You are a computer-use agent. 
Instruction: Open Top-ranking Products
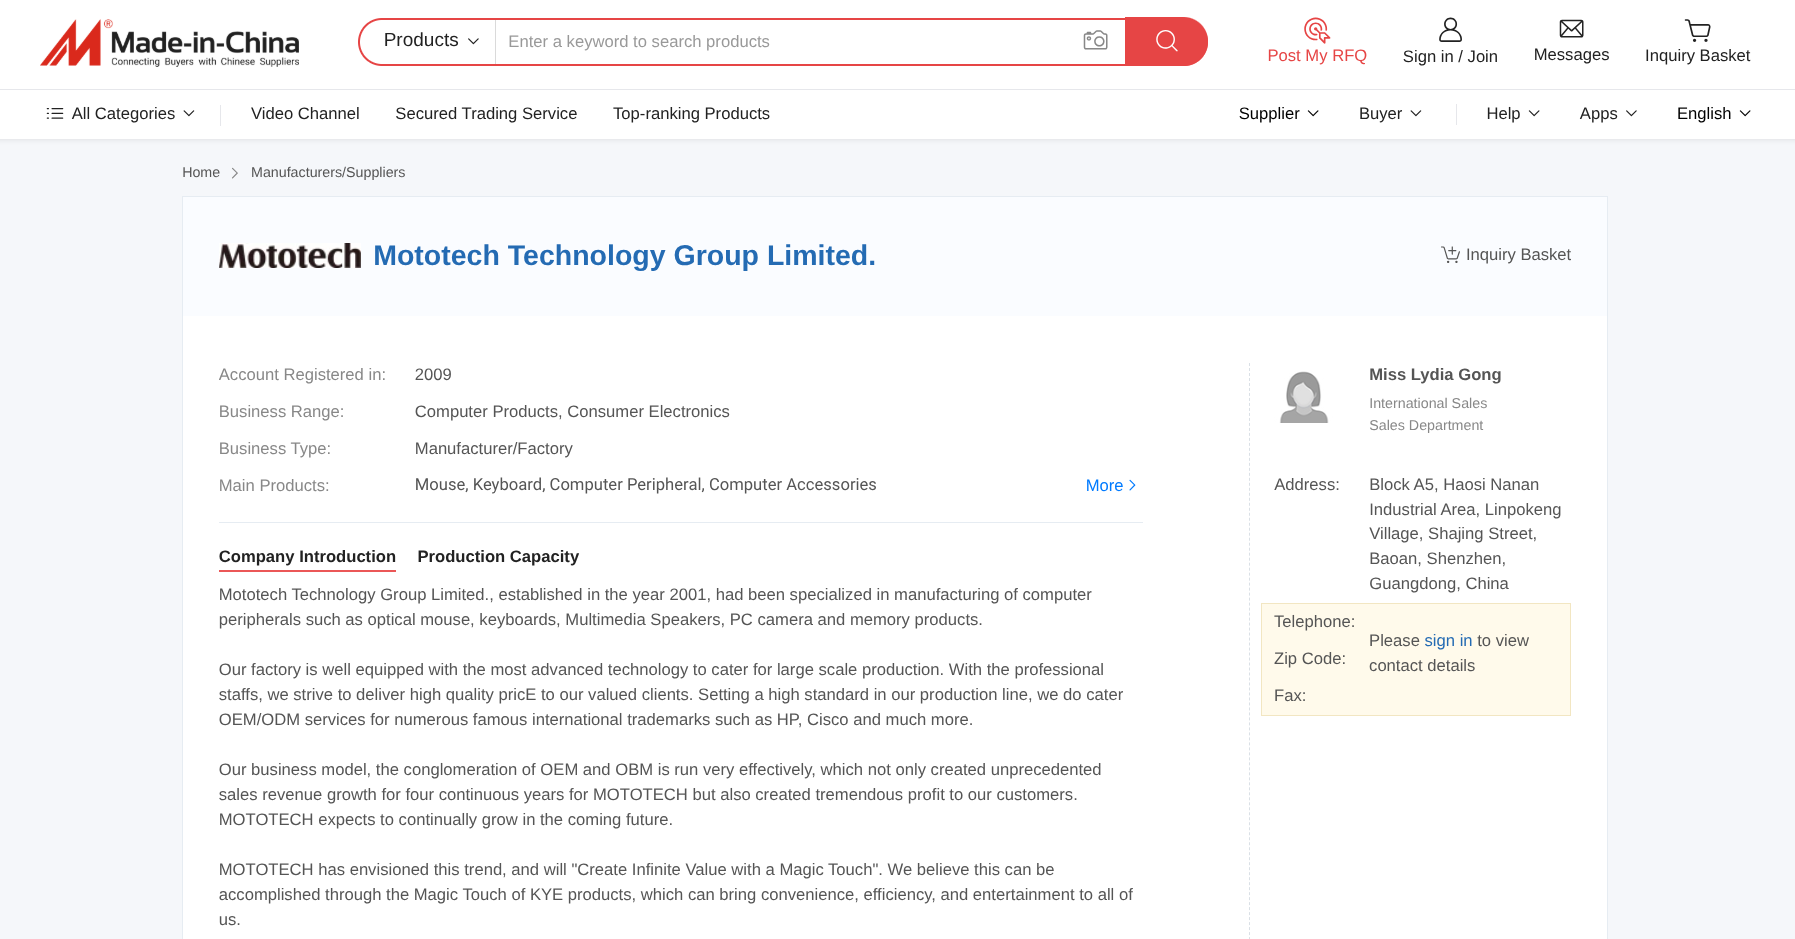click(691, 114)
